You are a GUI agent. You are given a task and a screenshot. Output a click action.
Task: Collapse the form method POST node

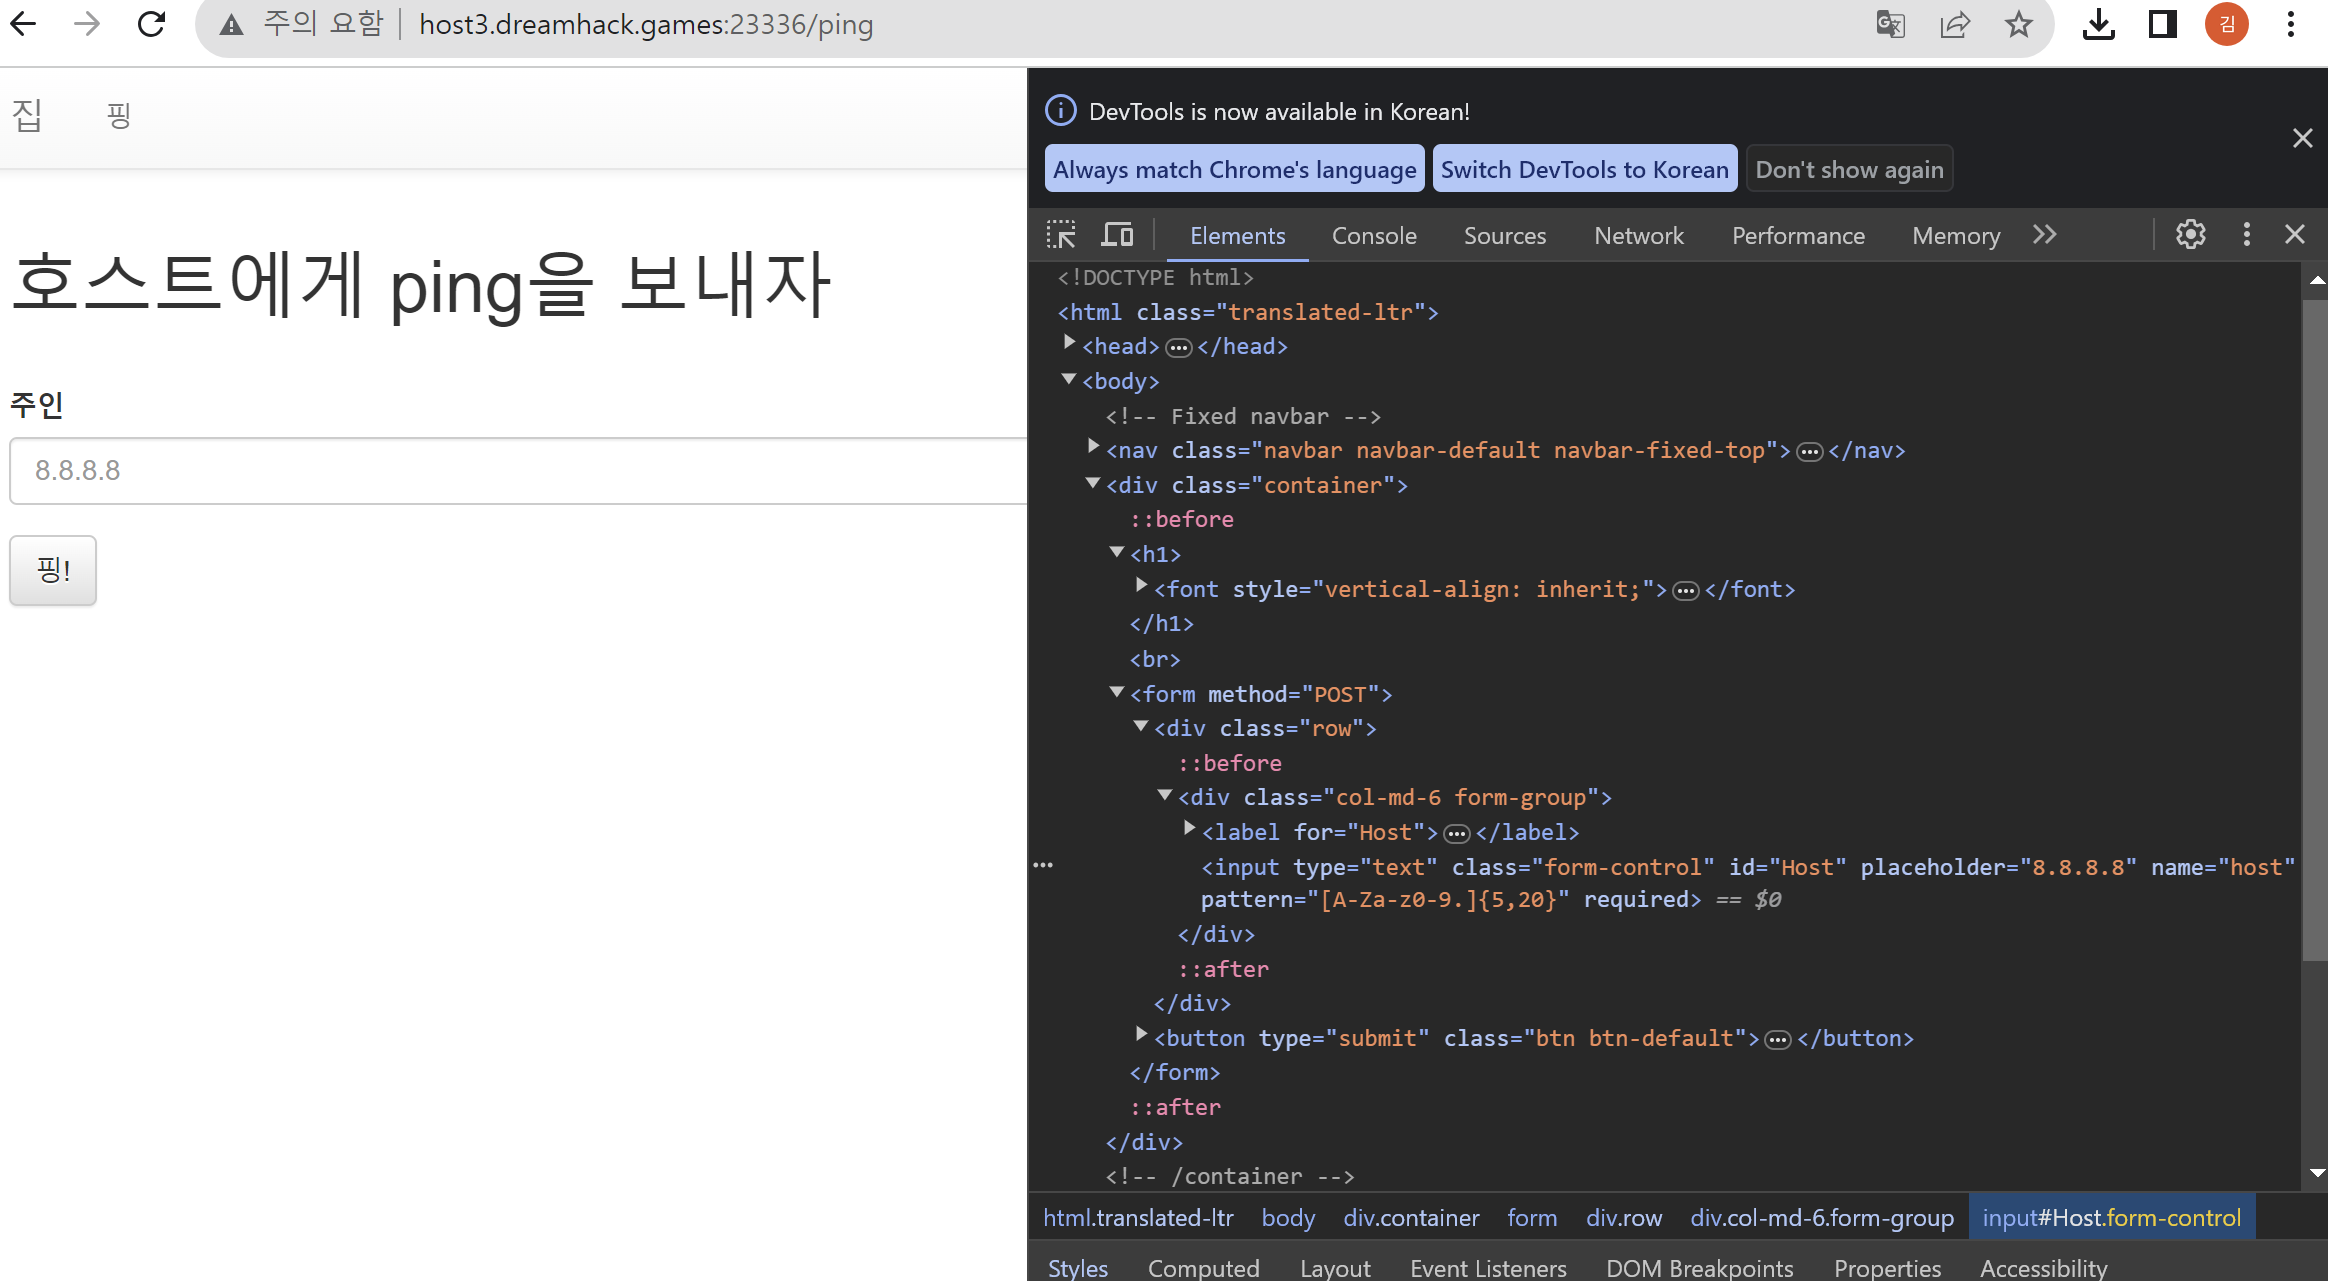(x=1117, y=692)
